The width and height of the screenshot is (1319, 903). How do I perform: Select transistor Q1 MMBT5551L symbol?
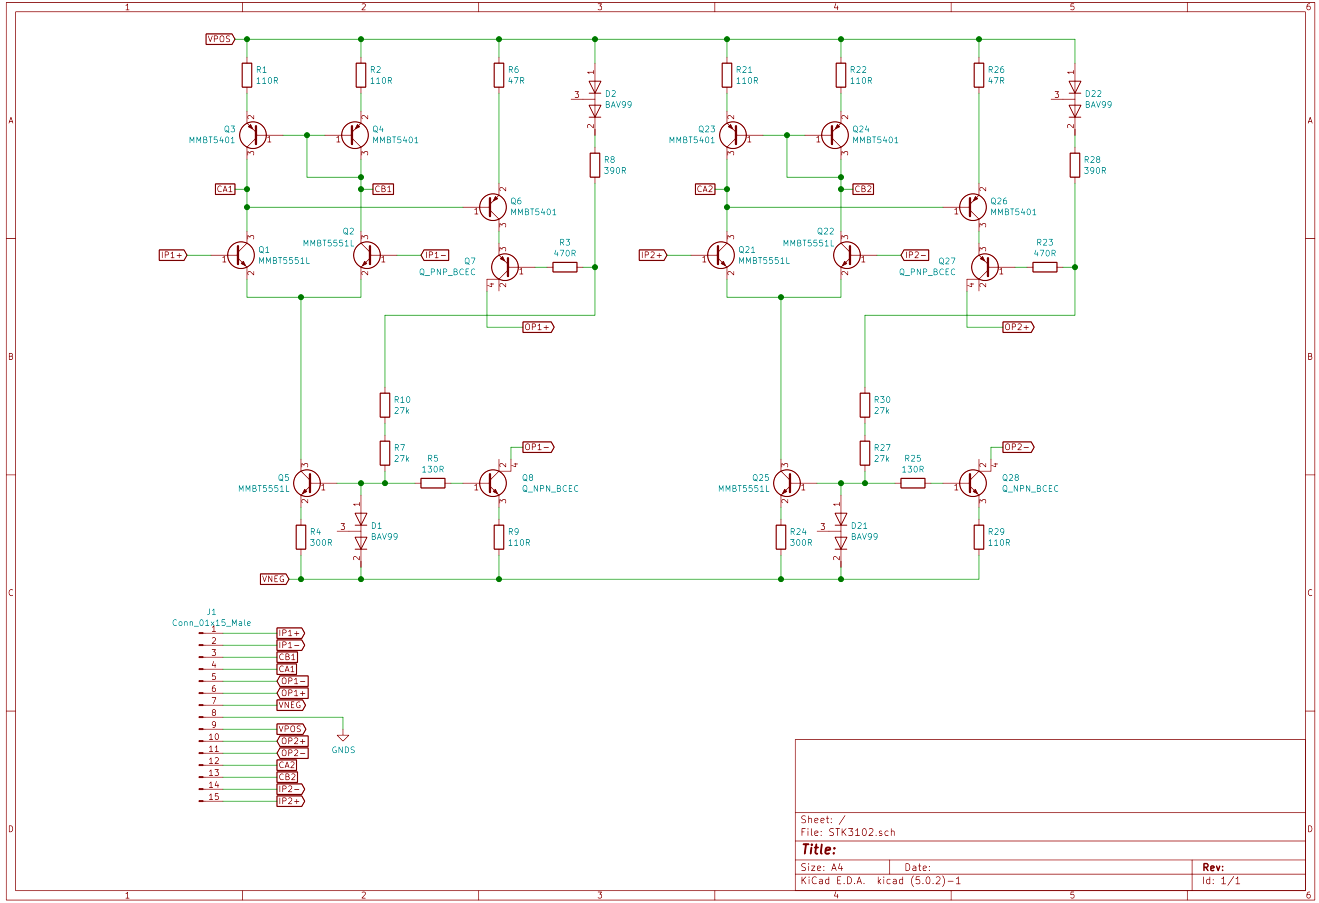[240, 255]
